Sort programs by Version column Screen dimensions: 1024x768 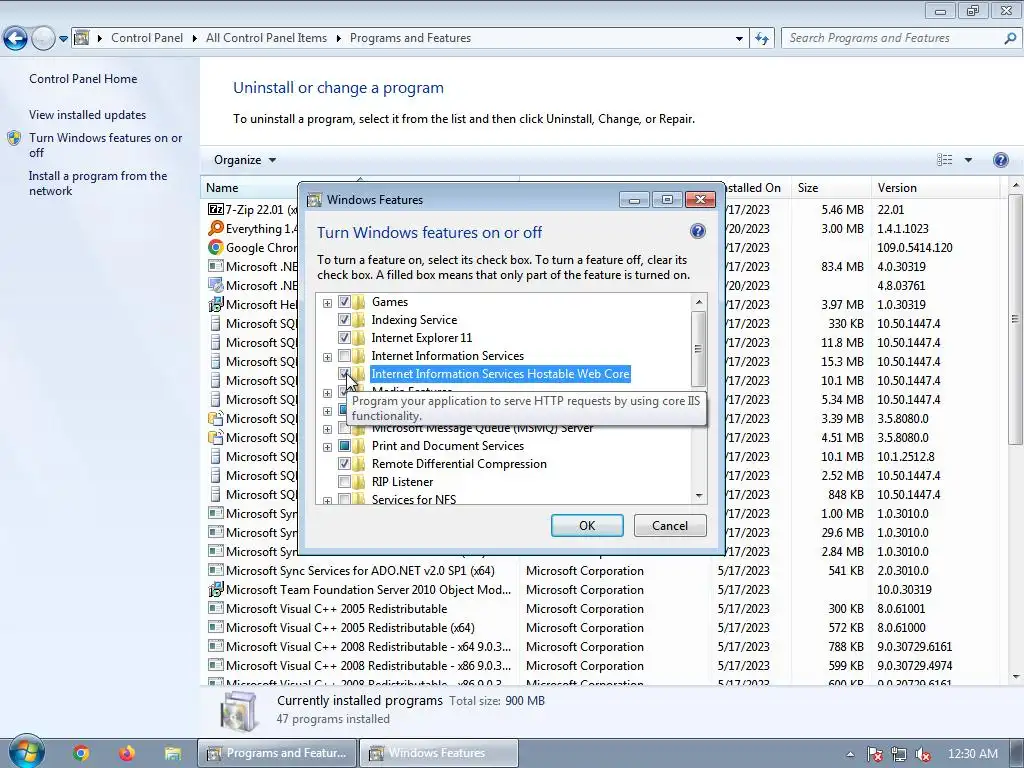935,187
